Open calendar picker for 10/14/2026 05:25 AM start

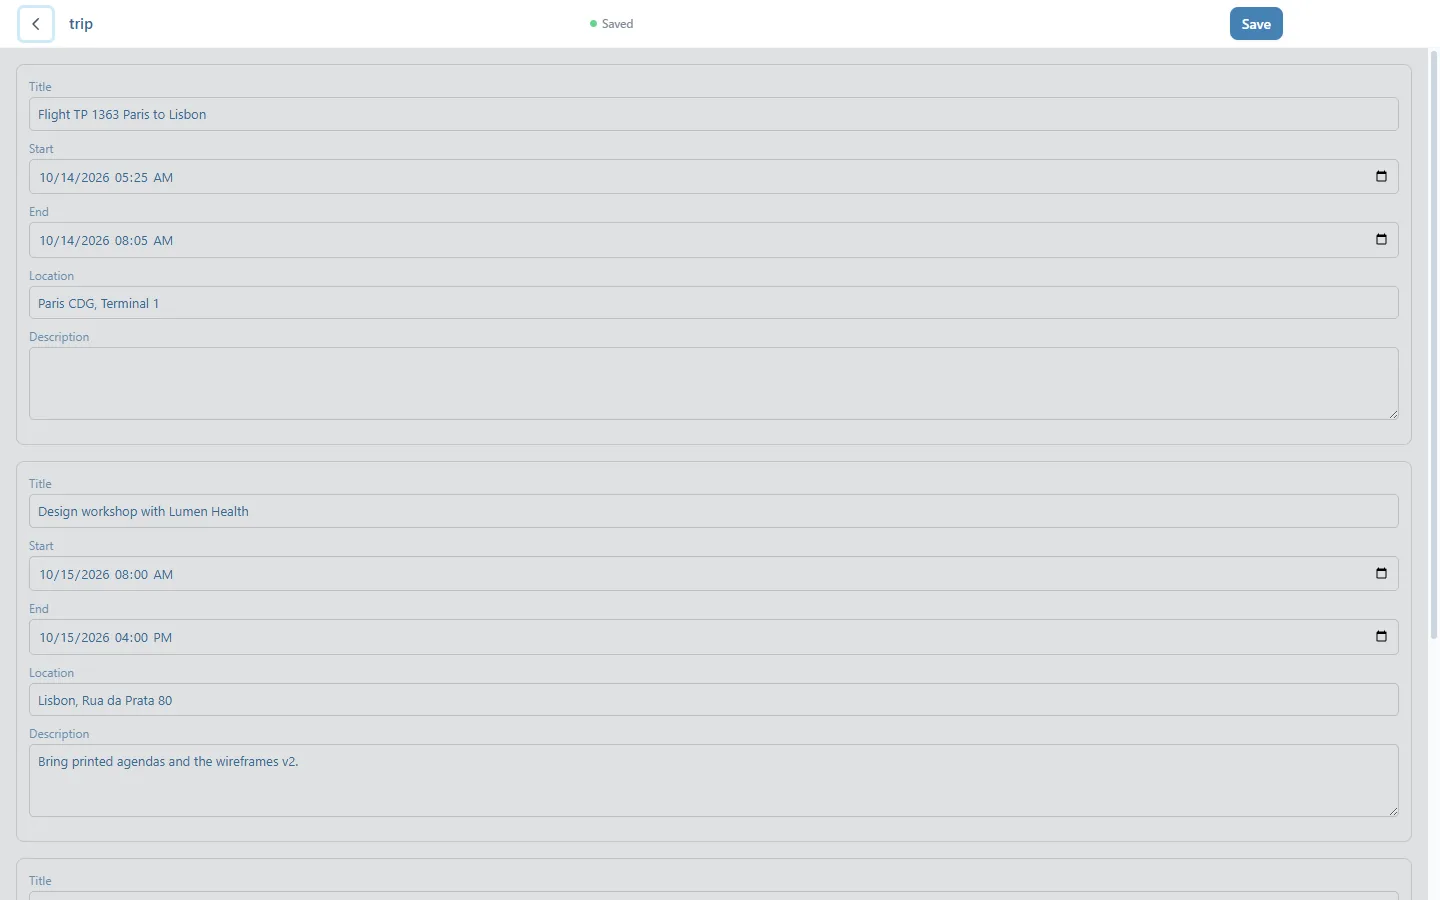(x=1381, y=177)
